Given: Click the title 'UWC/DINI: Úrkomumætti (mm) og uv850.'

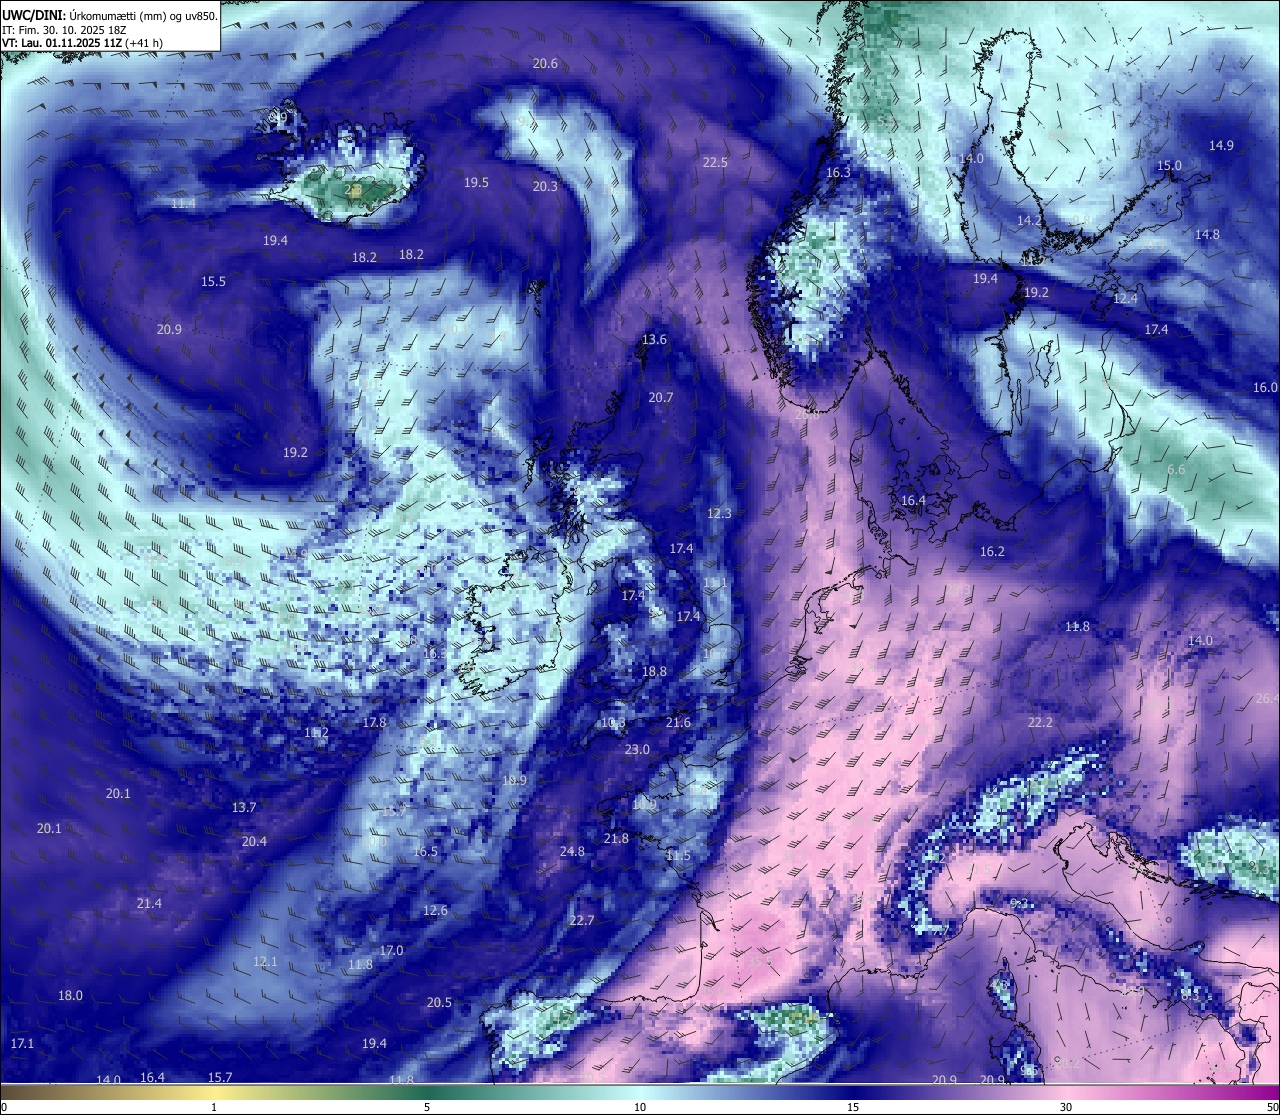Looking at the screenshot, I should [110, 15].
